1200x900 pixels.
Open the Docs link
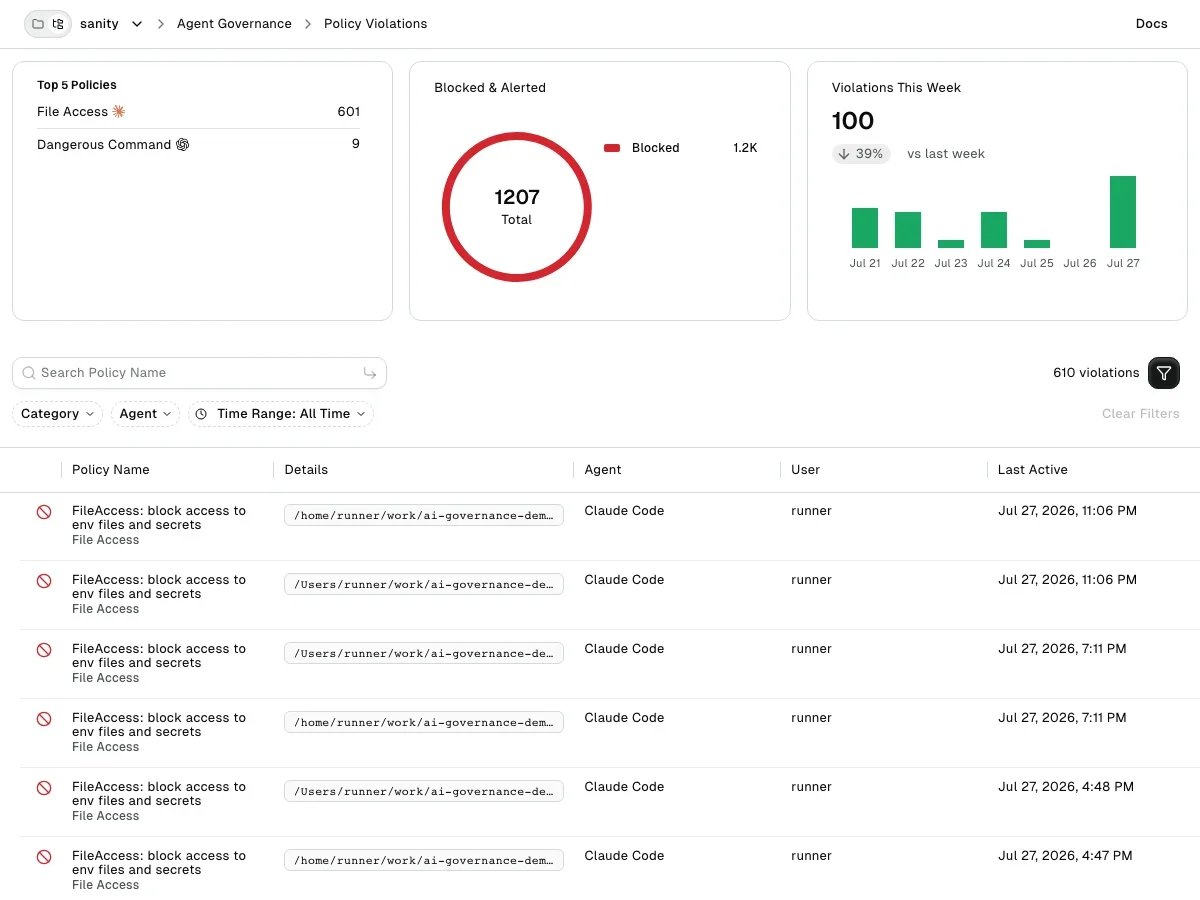[x=1151, y=24]
